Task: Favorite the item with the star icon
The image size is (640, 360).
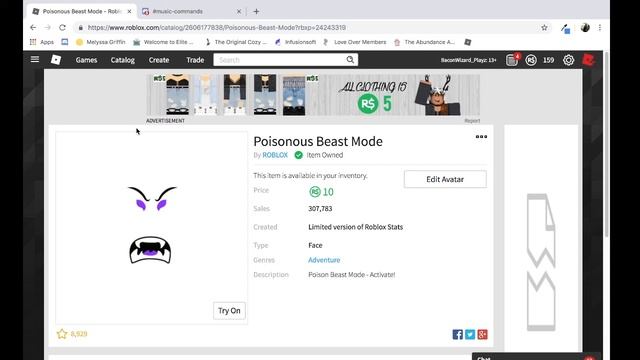Action: [x=62, y=334]
